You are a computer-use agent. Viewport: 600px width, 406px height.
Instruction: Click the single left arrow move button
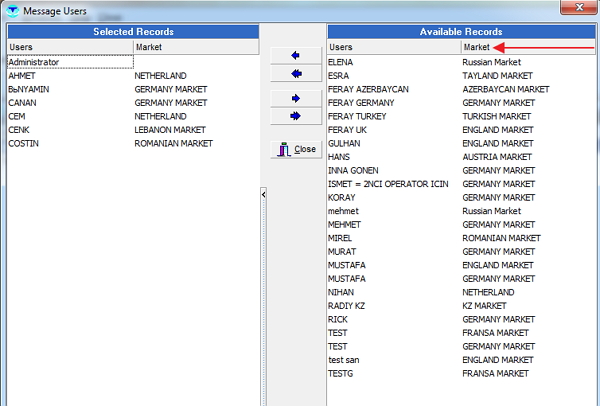click(295, 55)
